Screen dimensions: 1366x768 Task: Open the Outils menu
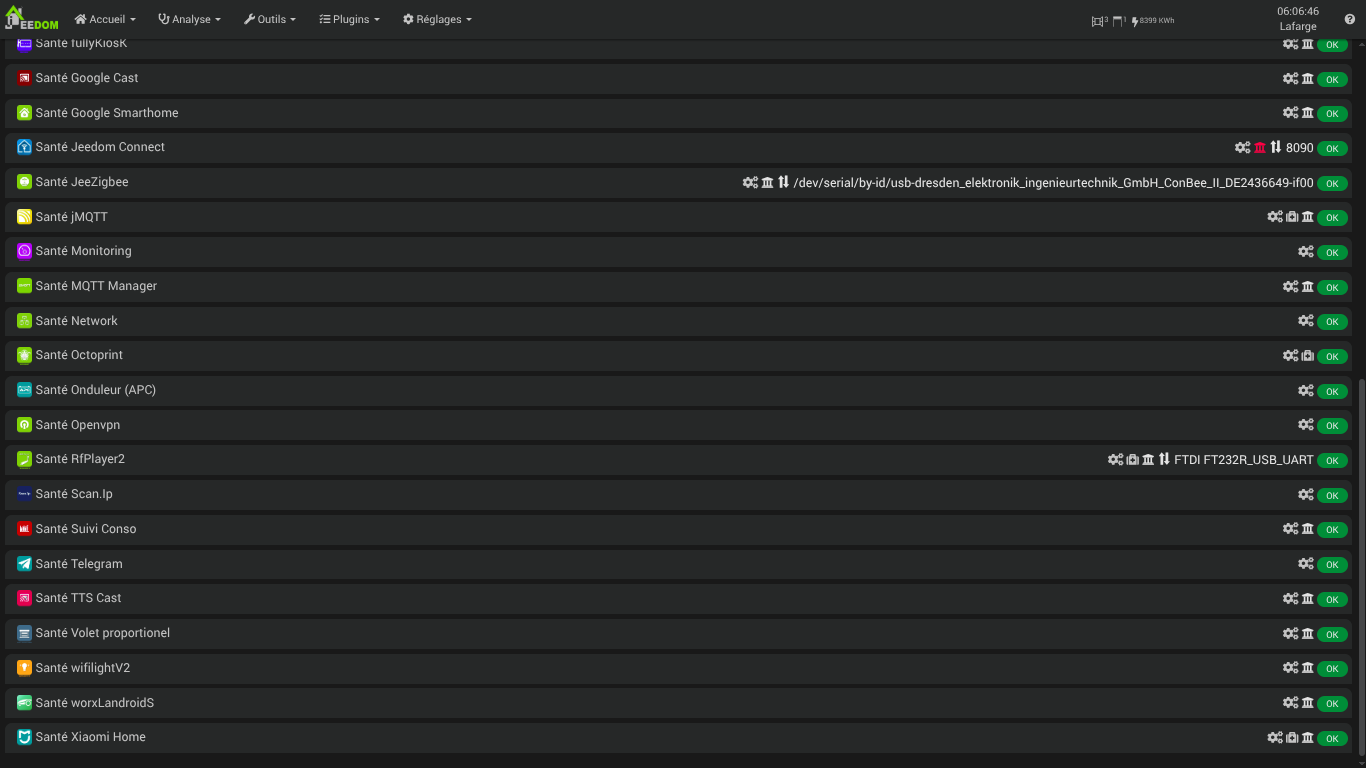pyautogui.click(x=270, y=19)
